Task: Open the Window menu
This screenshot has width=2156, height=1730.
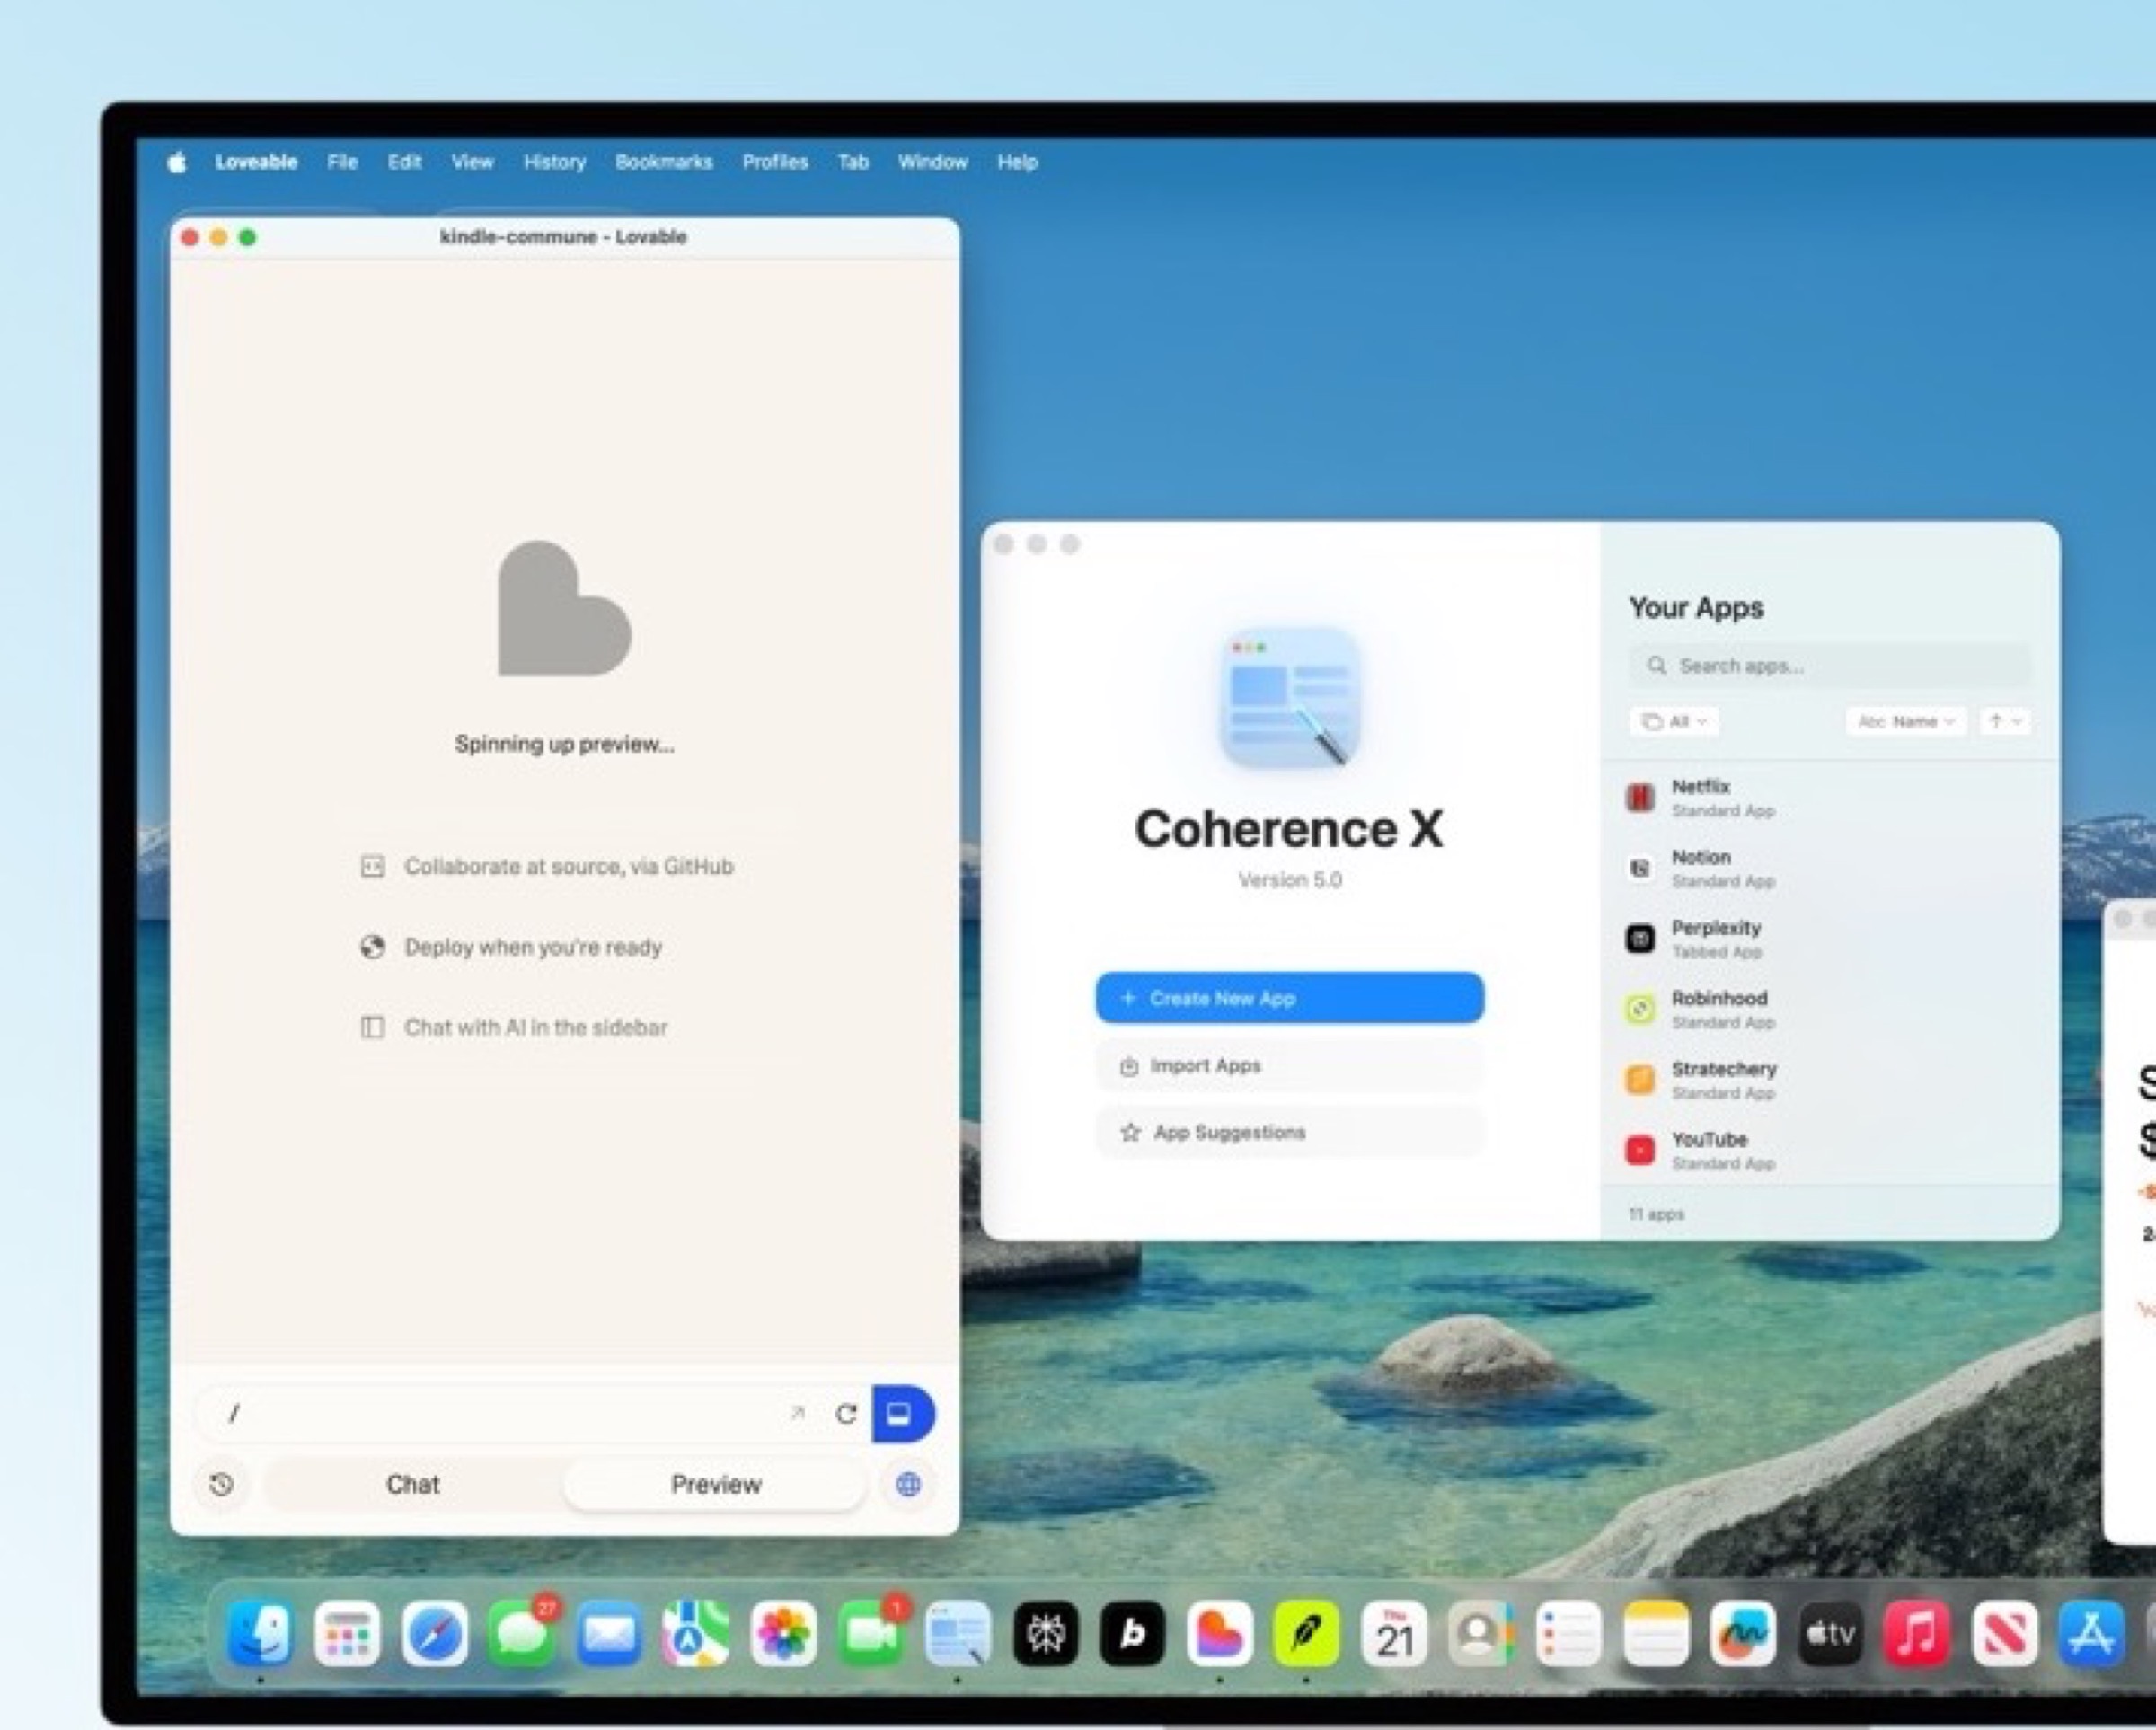Action: click(932, 162)
